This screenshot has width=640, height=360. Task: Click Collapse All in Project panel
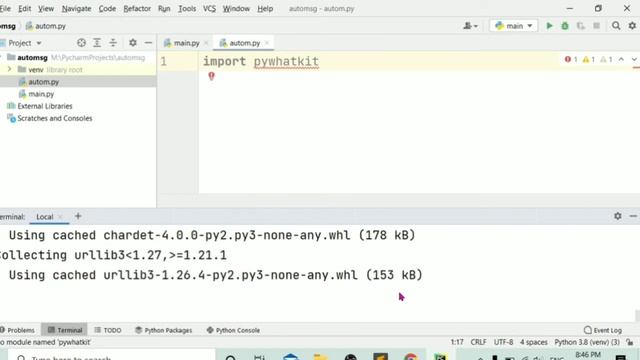point(113,42)
